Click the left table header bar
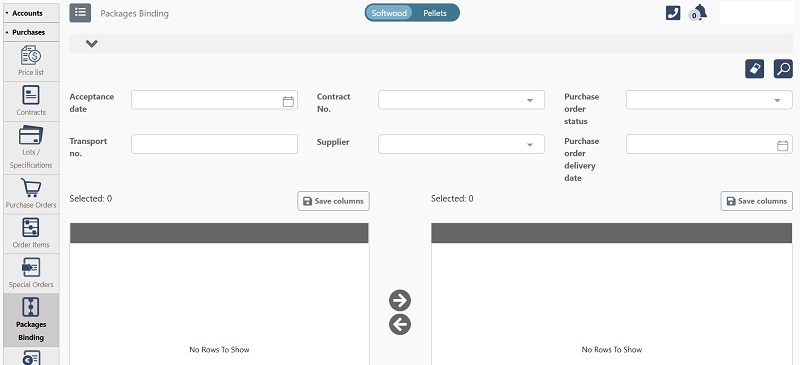Viewport: 800px width, 365px height. click(x=219, y=233)
